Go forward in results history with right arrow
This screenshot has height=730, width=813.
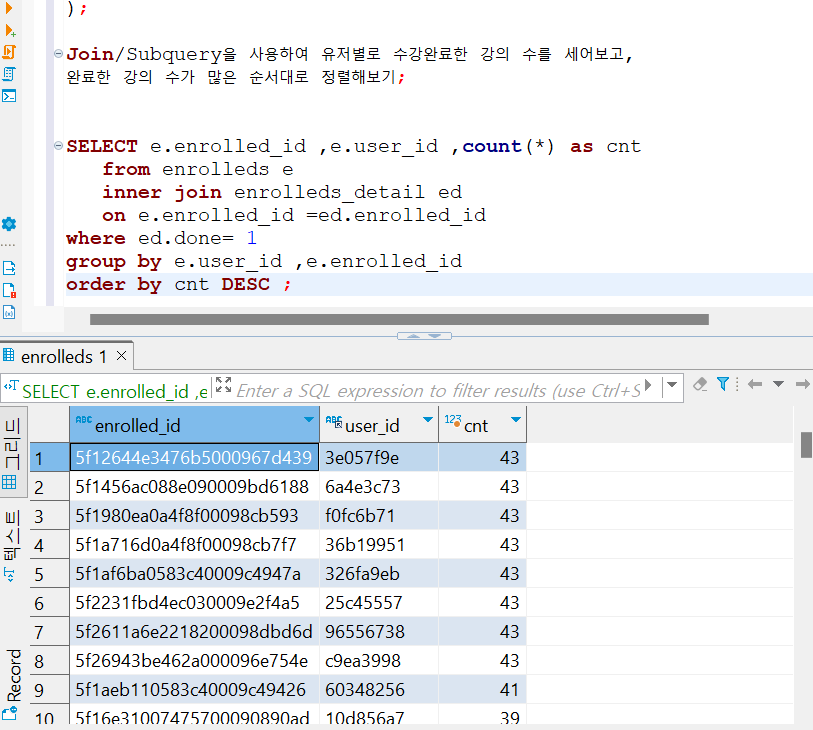pos(803,384)
